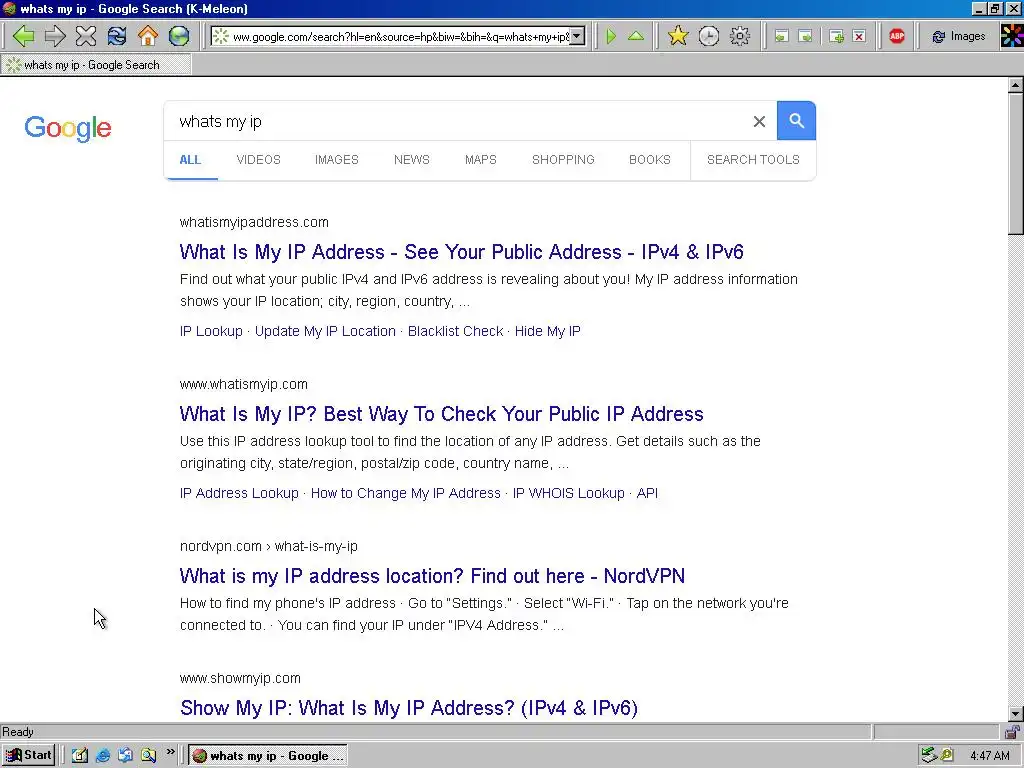
Task: Open the Start menu
Action: 29,755
